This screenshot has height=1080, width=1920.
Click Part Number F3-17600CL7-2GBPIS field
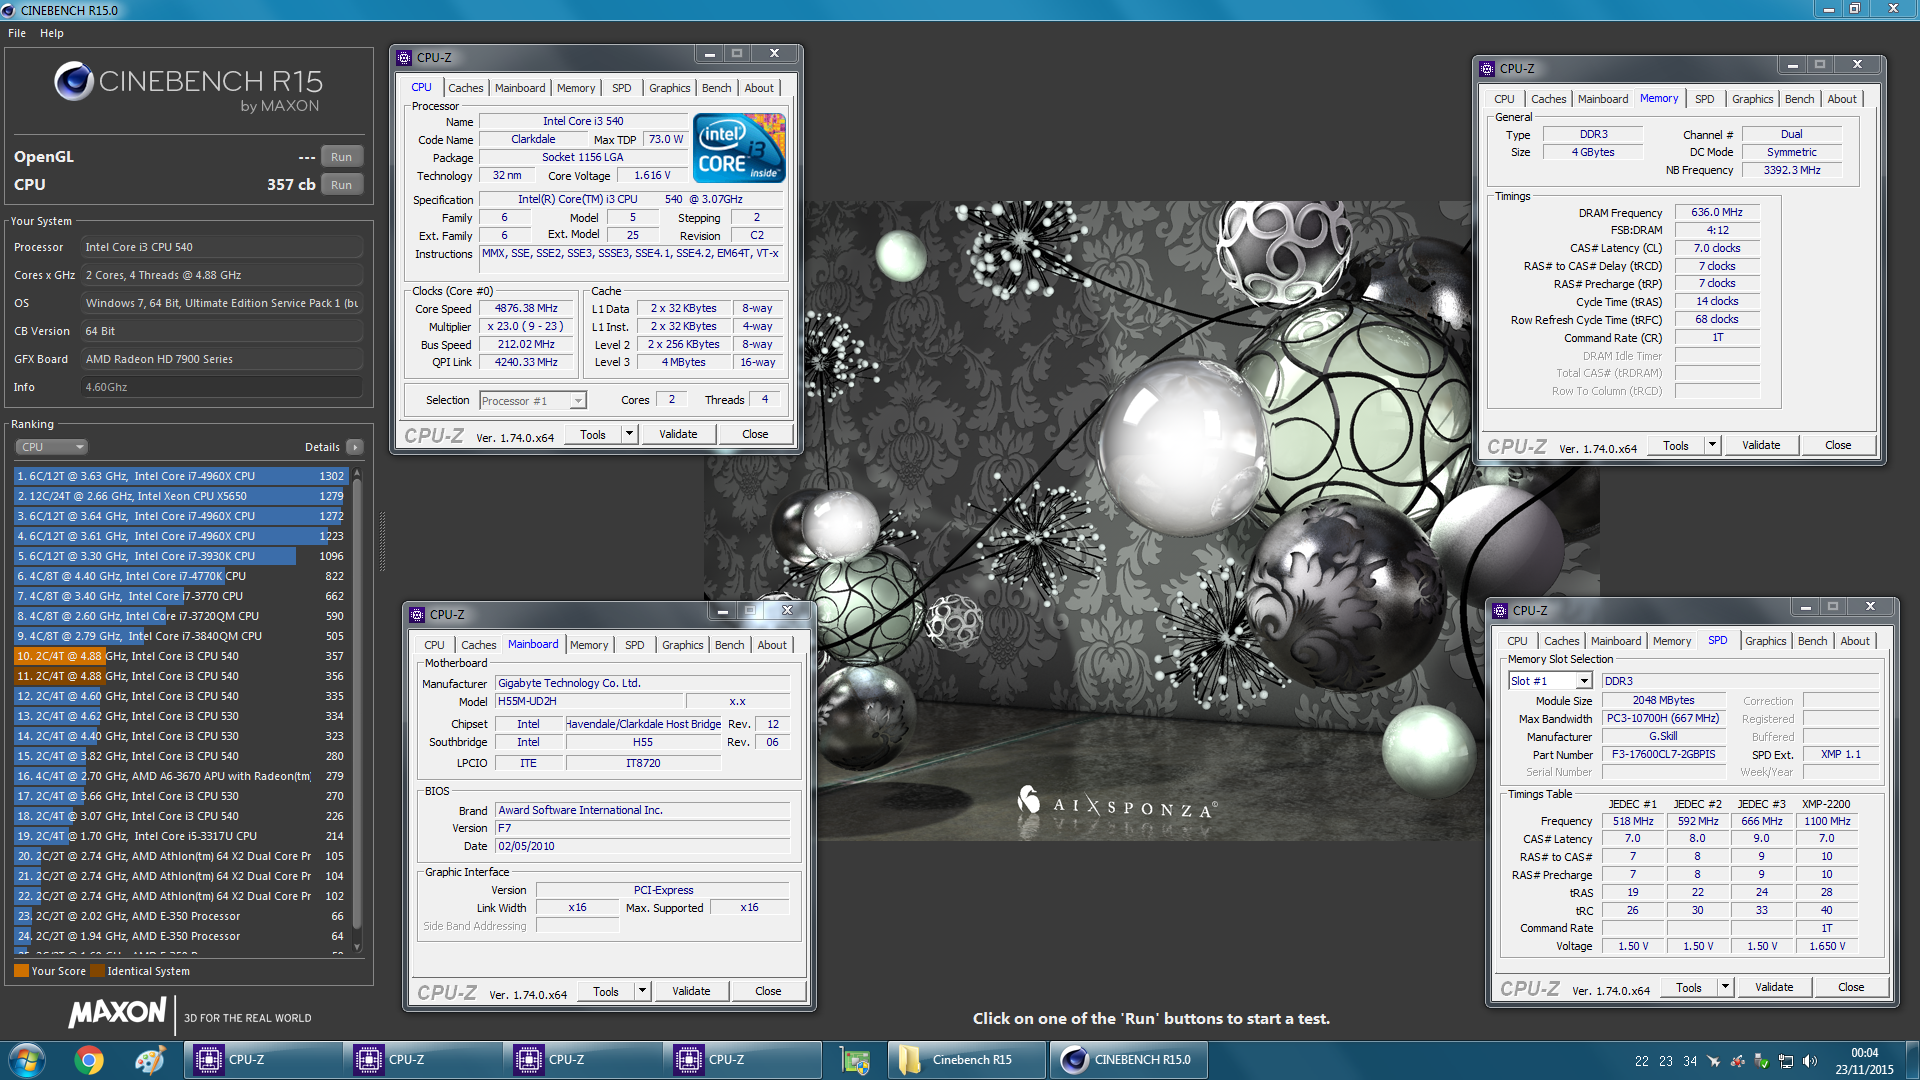pos(1664,755)
